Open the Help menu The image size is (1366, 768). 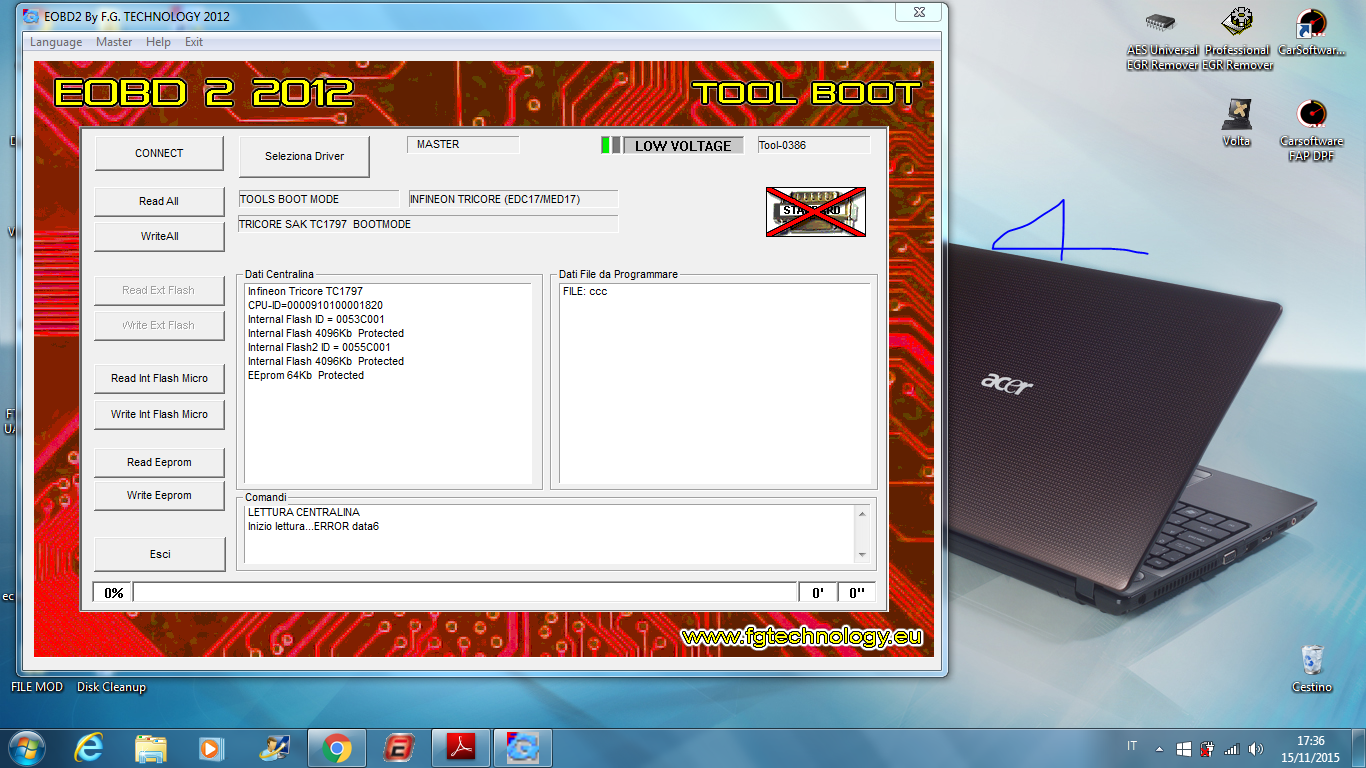(x=158, y=42)
